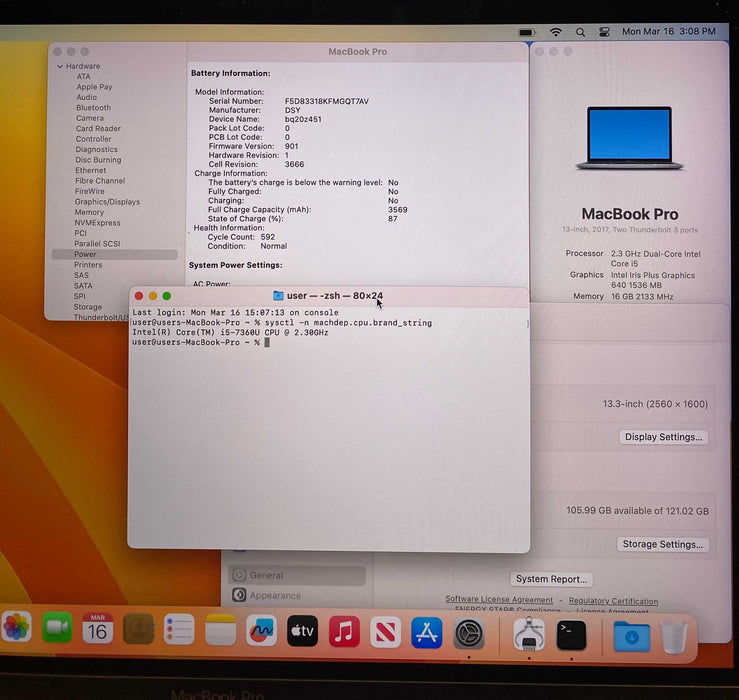
Task: Open Calendar showing MAR 16
Action: 98,628
